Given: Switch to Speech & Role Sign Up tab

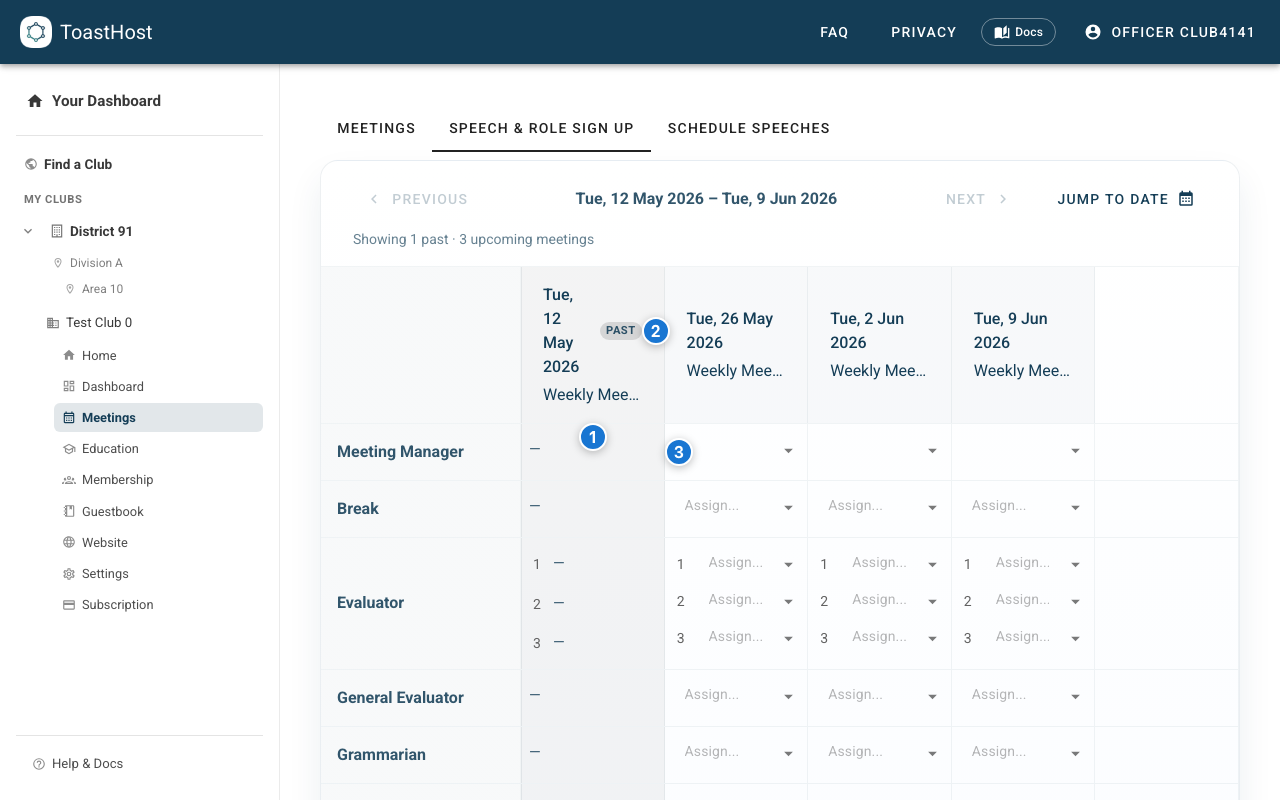Looking at the screenshot, I should [x=541, y=128].
